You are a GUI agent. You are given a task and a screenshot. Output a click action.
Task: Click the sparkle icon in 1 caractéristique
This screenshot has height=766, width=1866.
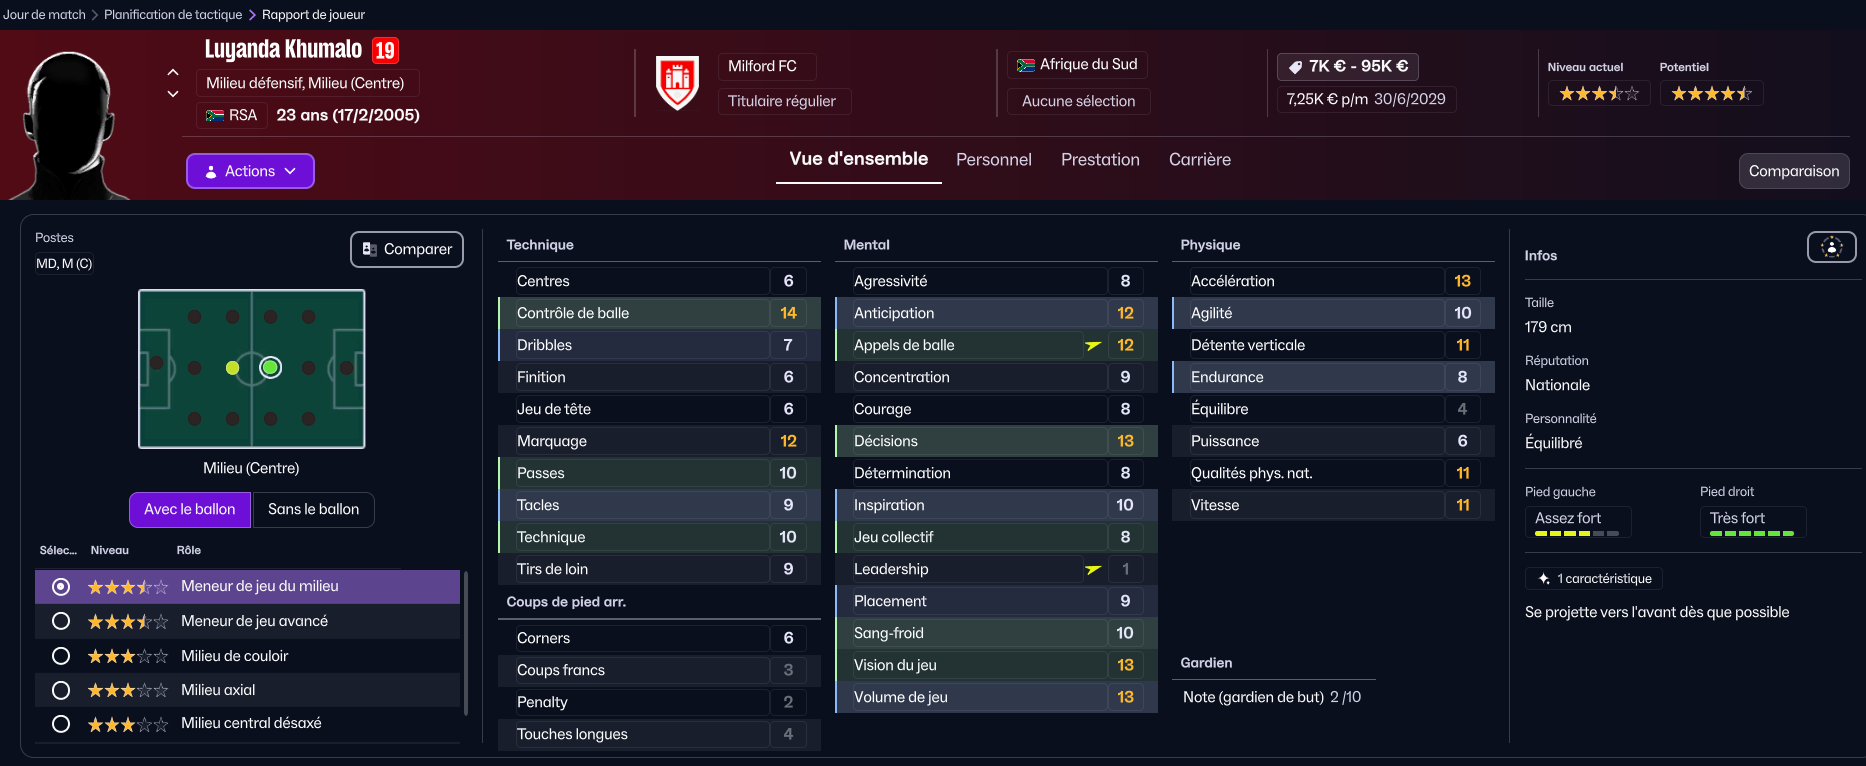click(1544, 579)
